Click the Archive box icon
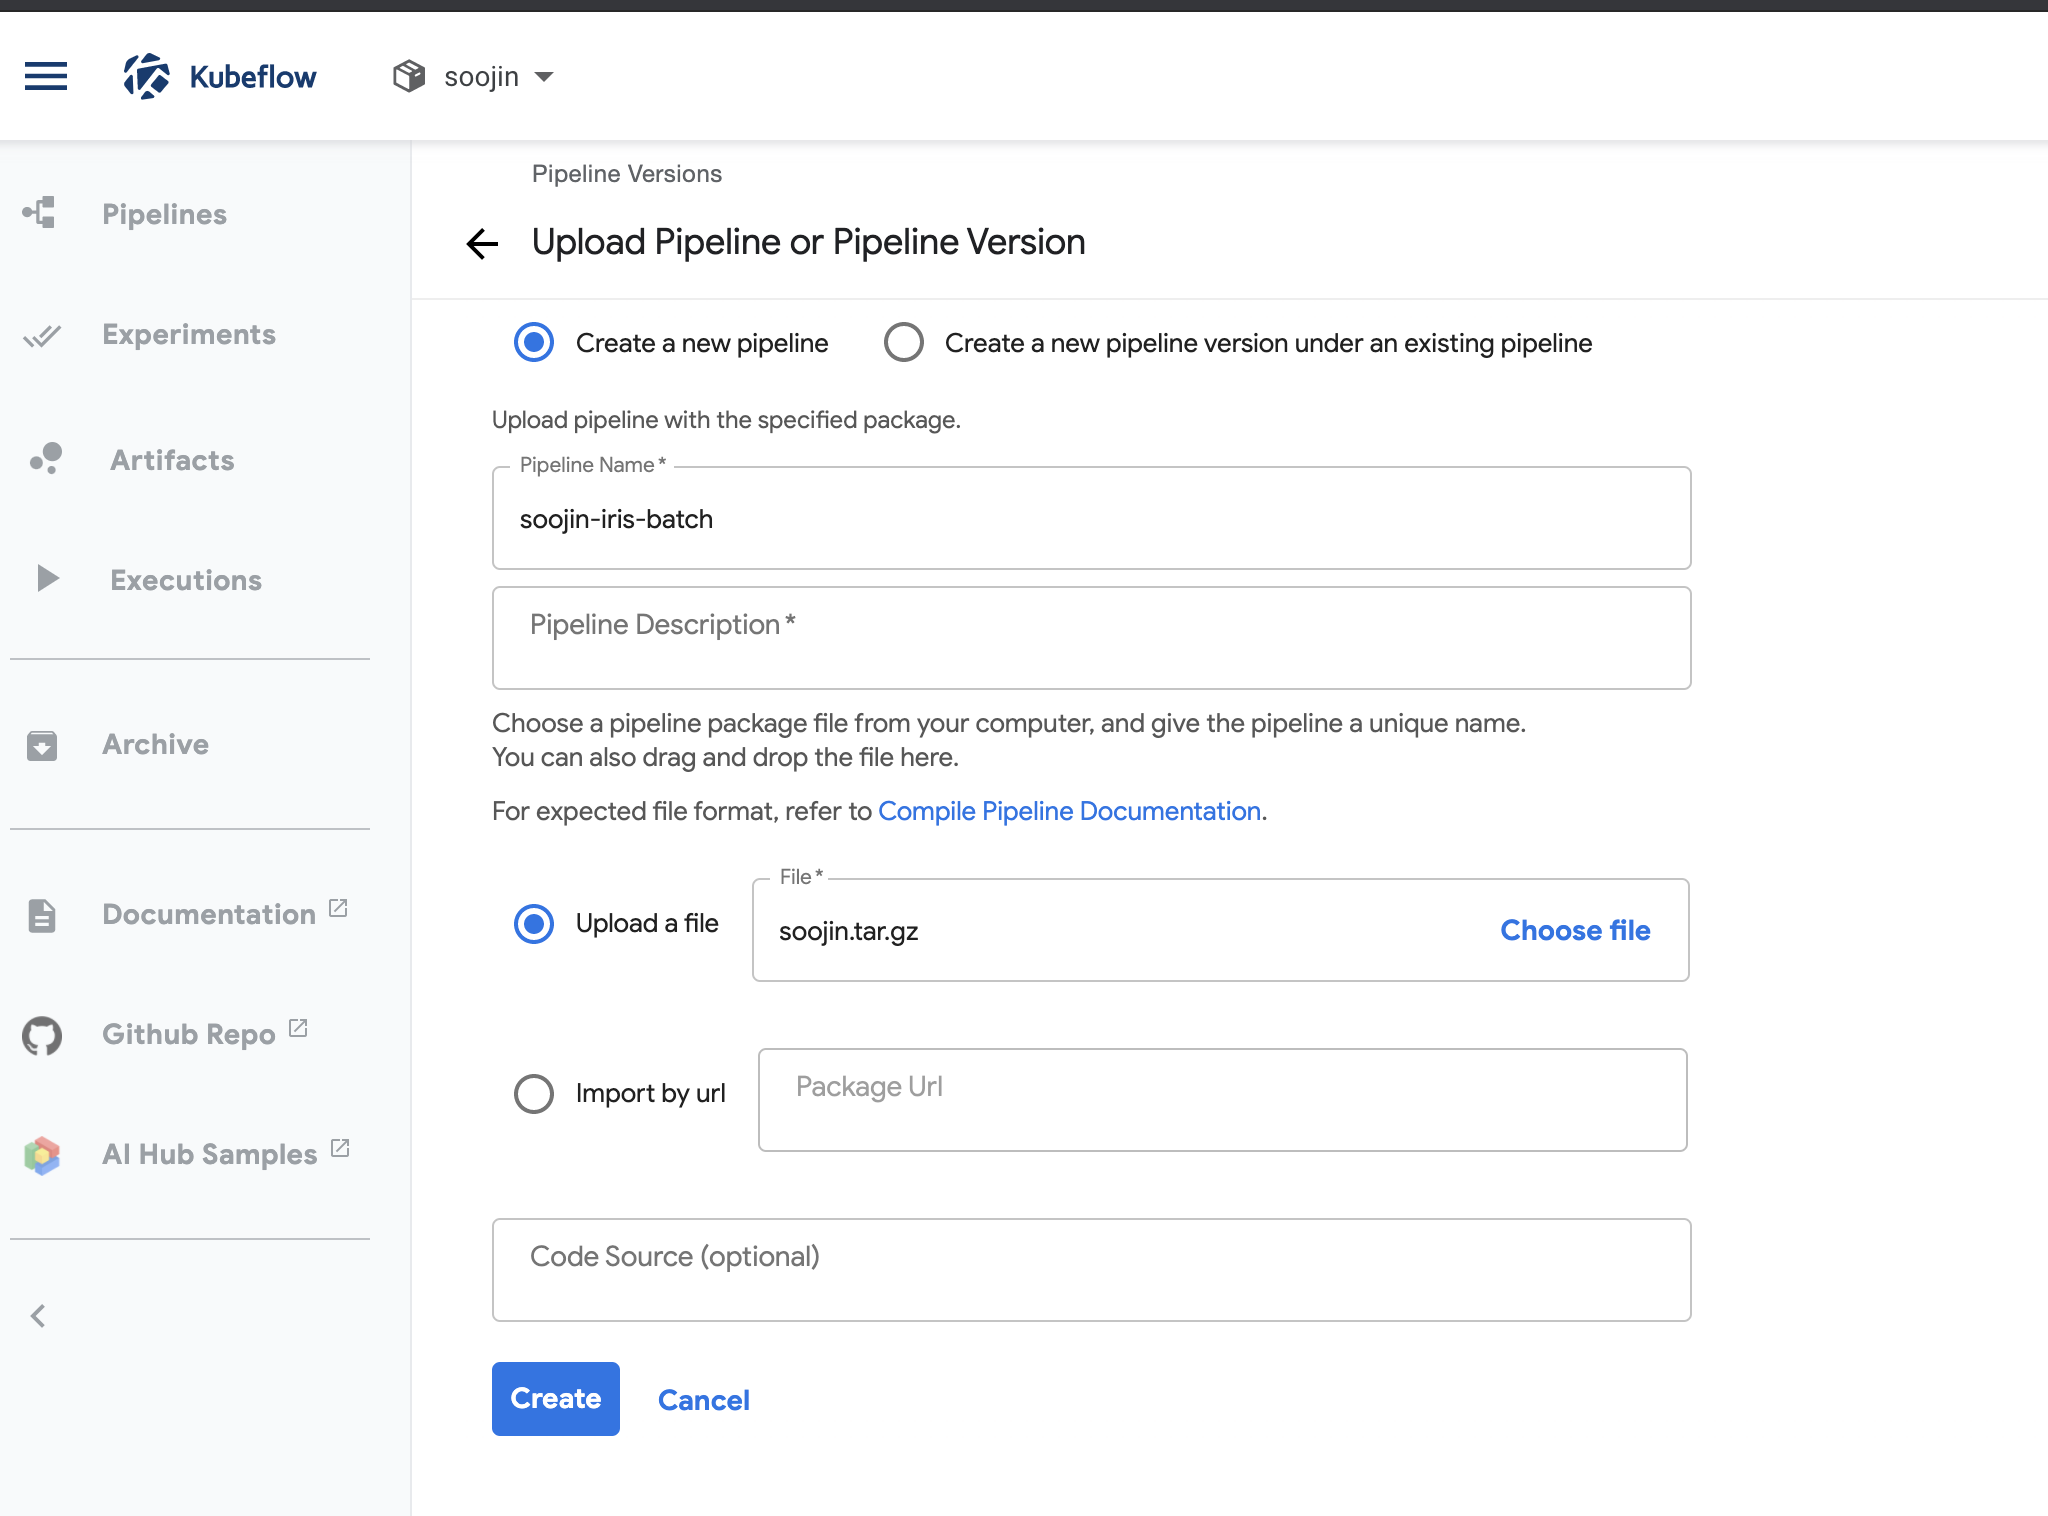This screenshot has width=2048, height=1516. coord(42,745)
